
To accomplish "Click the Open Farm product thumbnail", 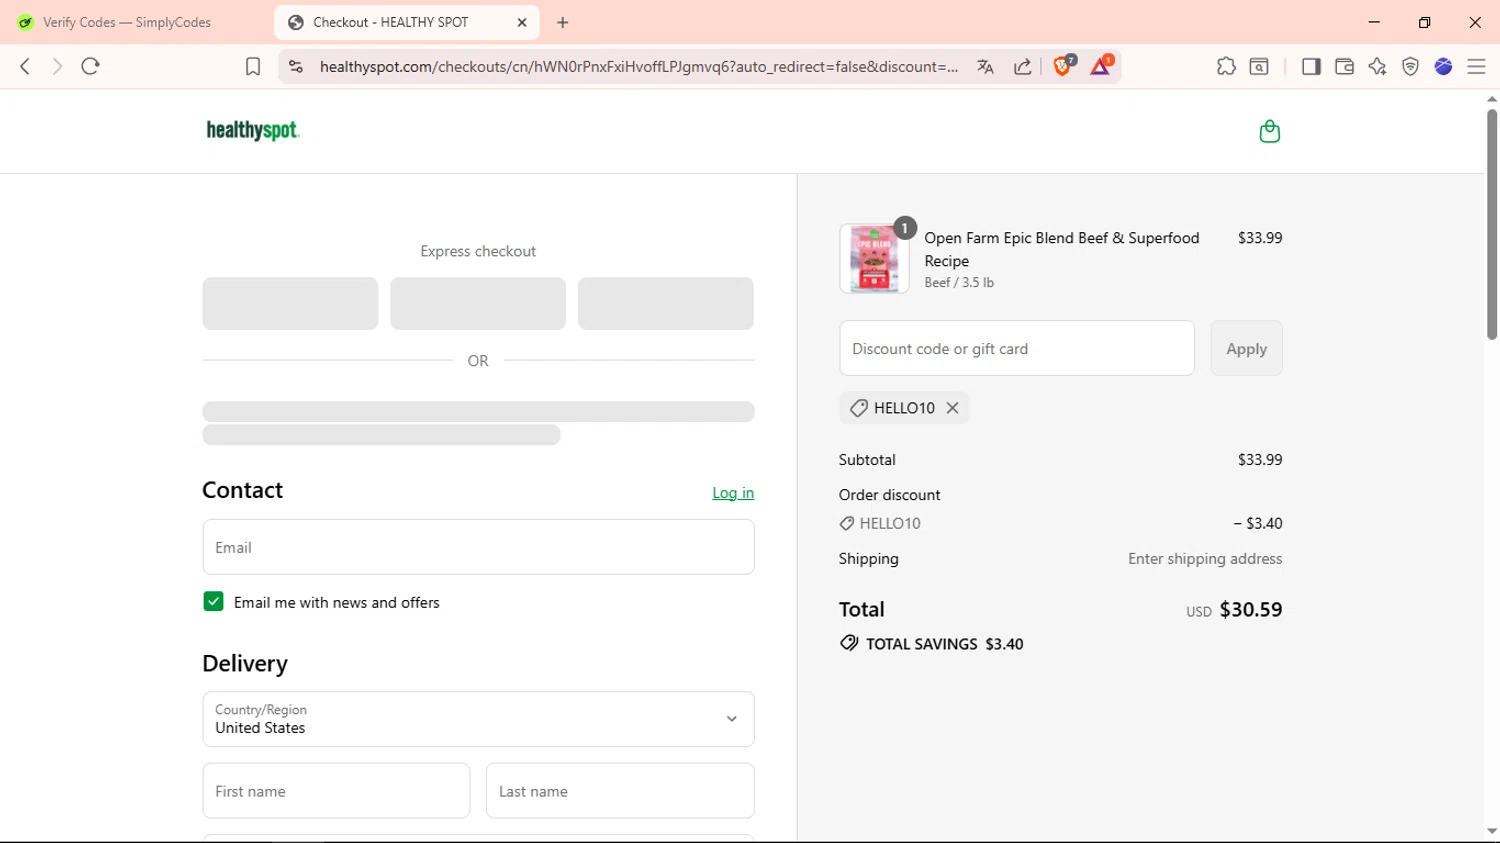I will 874,258.
